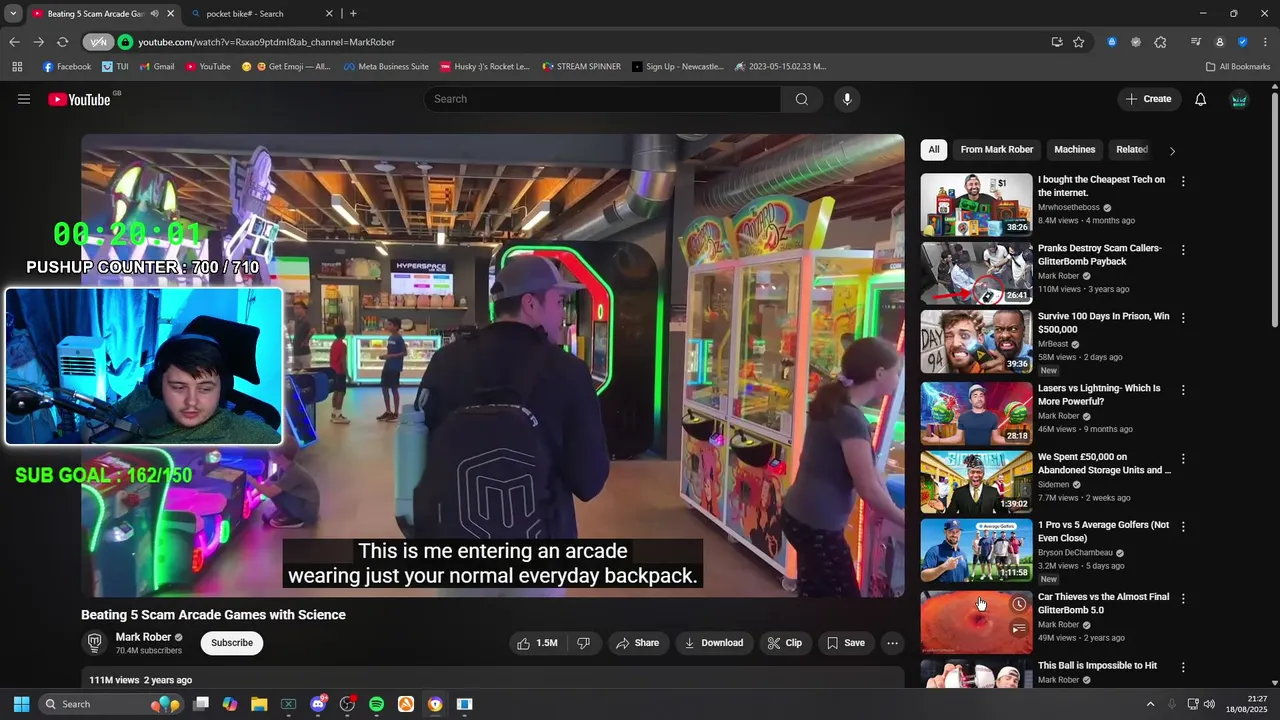Clip the video
This screenshot has height=720, width=1280.
tap(785, 643)
